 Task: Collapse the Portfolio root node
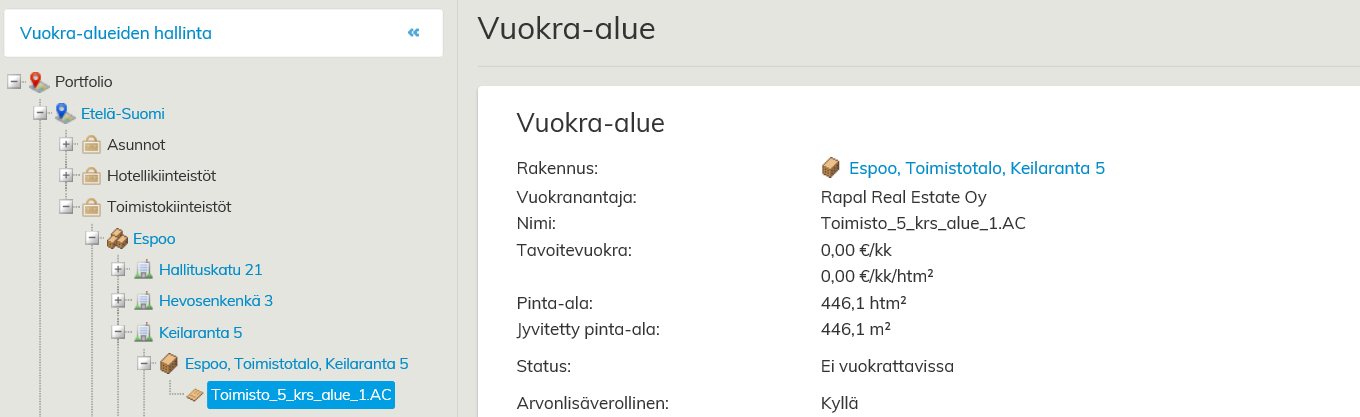point(14,82)
